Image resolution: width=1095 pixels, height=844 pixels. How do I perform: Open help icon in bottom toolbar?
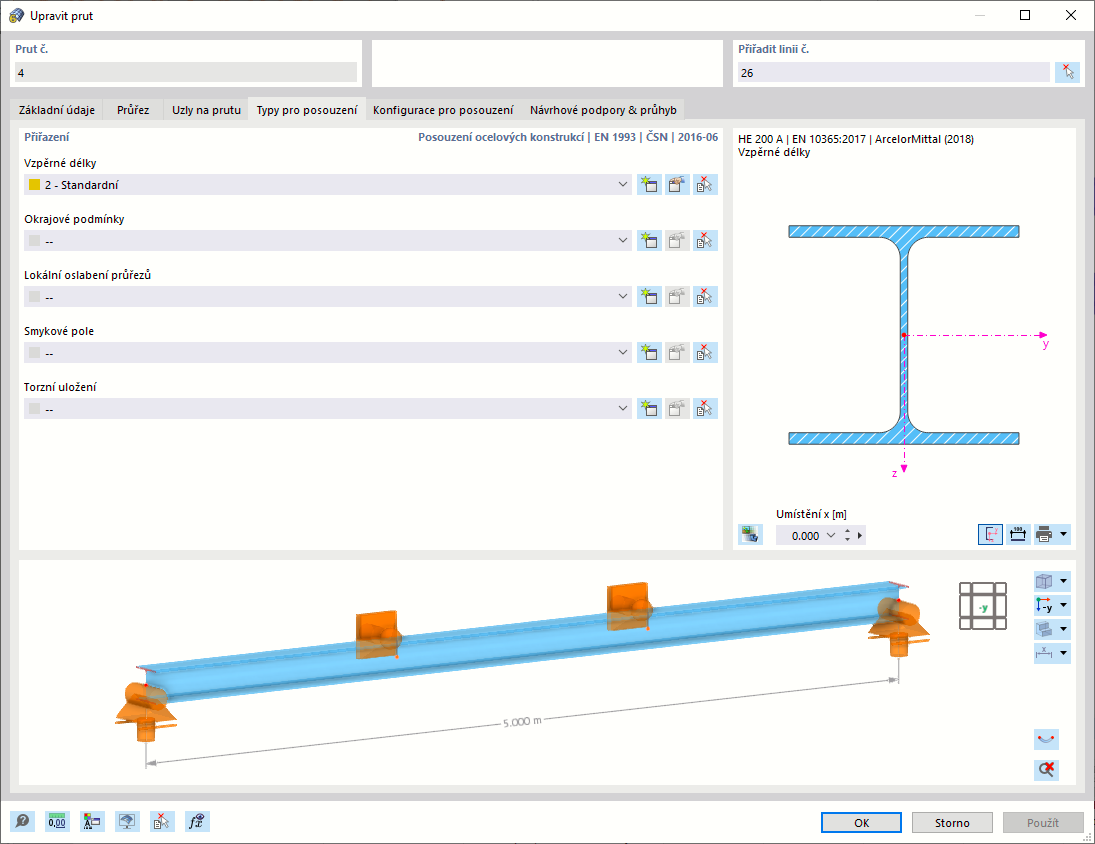[x=22, y=822]
